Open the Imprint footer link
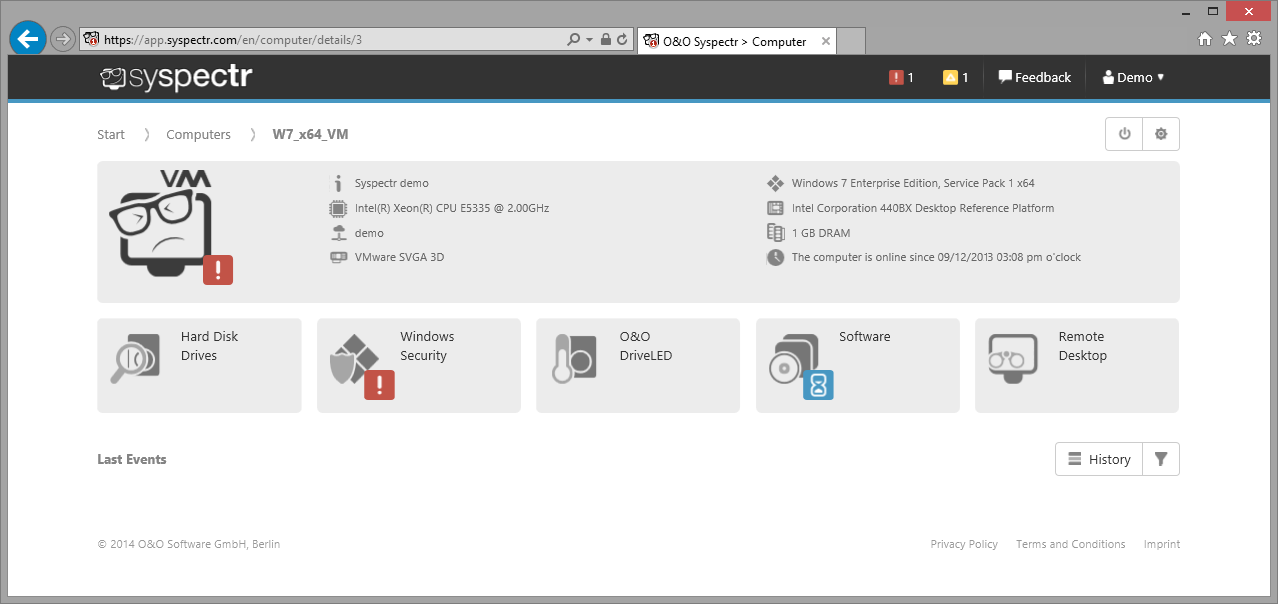The width and height of the screenshot is (1278, 604). click(1162, 544)
